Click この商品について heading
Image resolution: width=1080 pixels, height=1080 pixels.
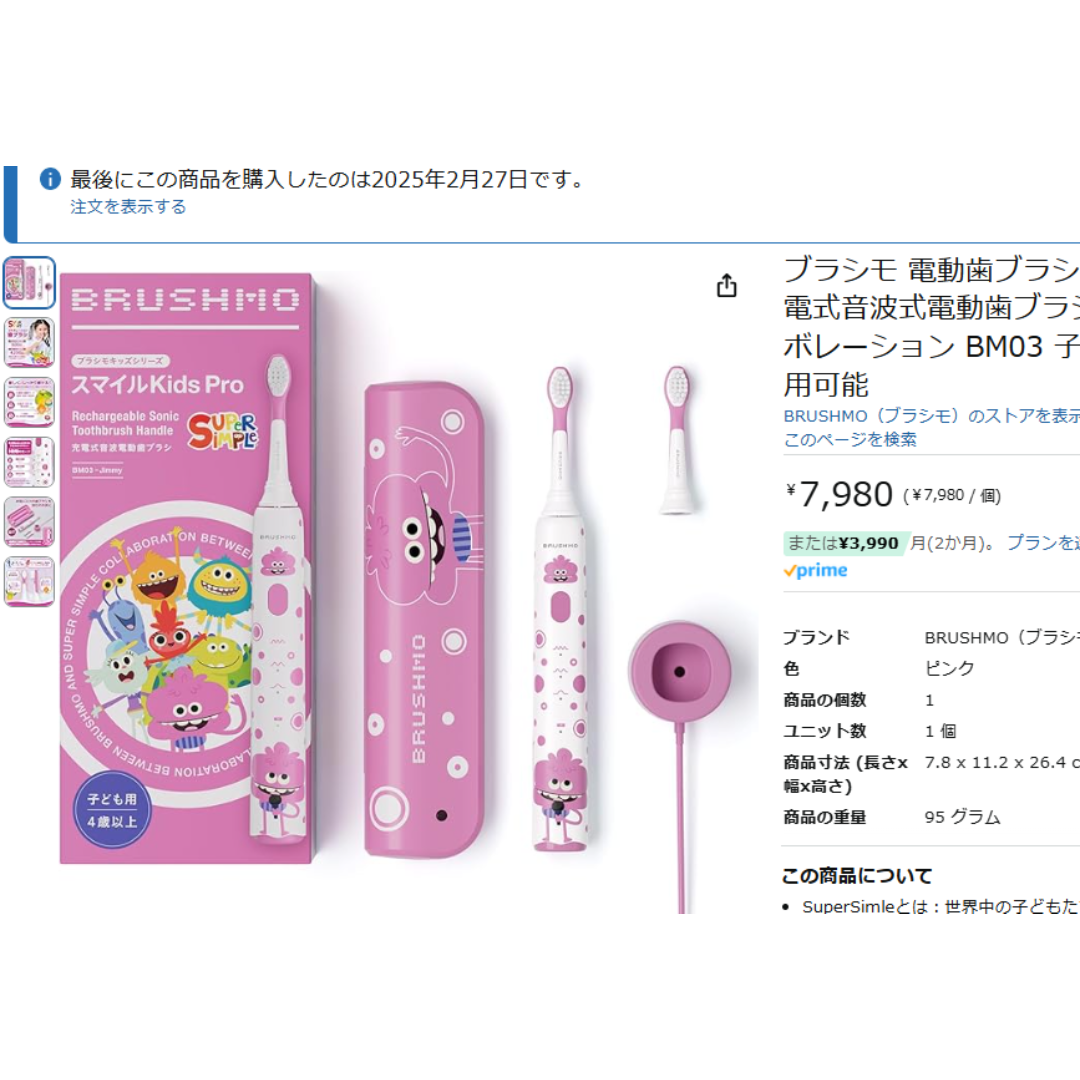pos(857,875)
